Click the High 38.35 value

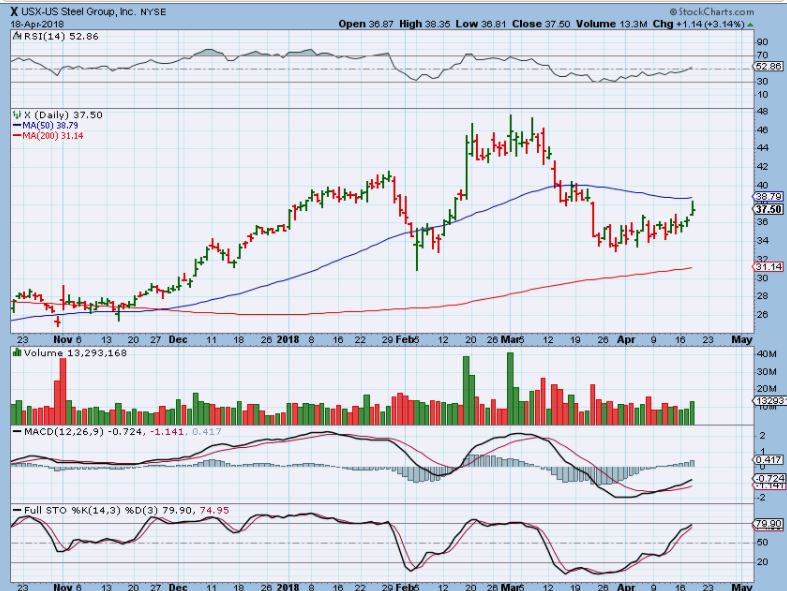pos(425,24)
